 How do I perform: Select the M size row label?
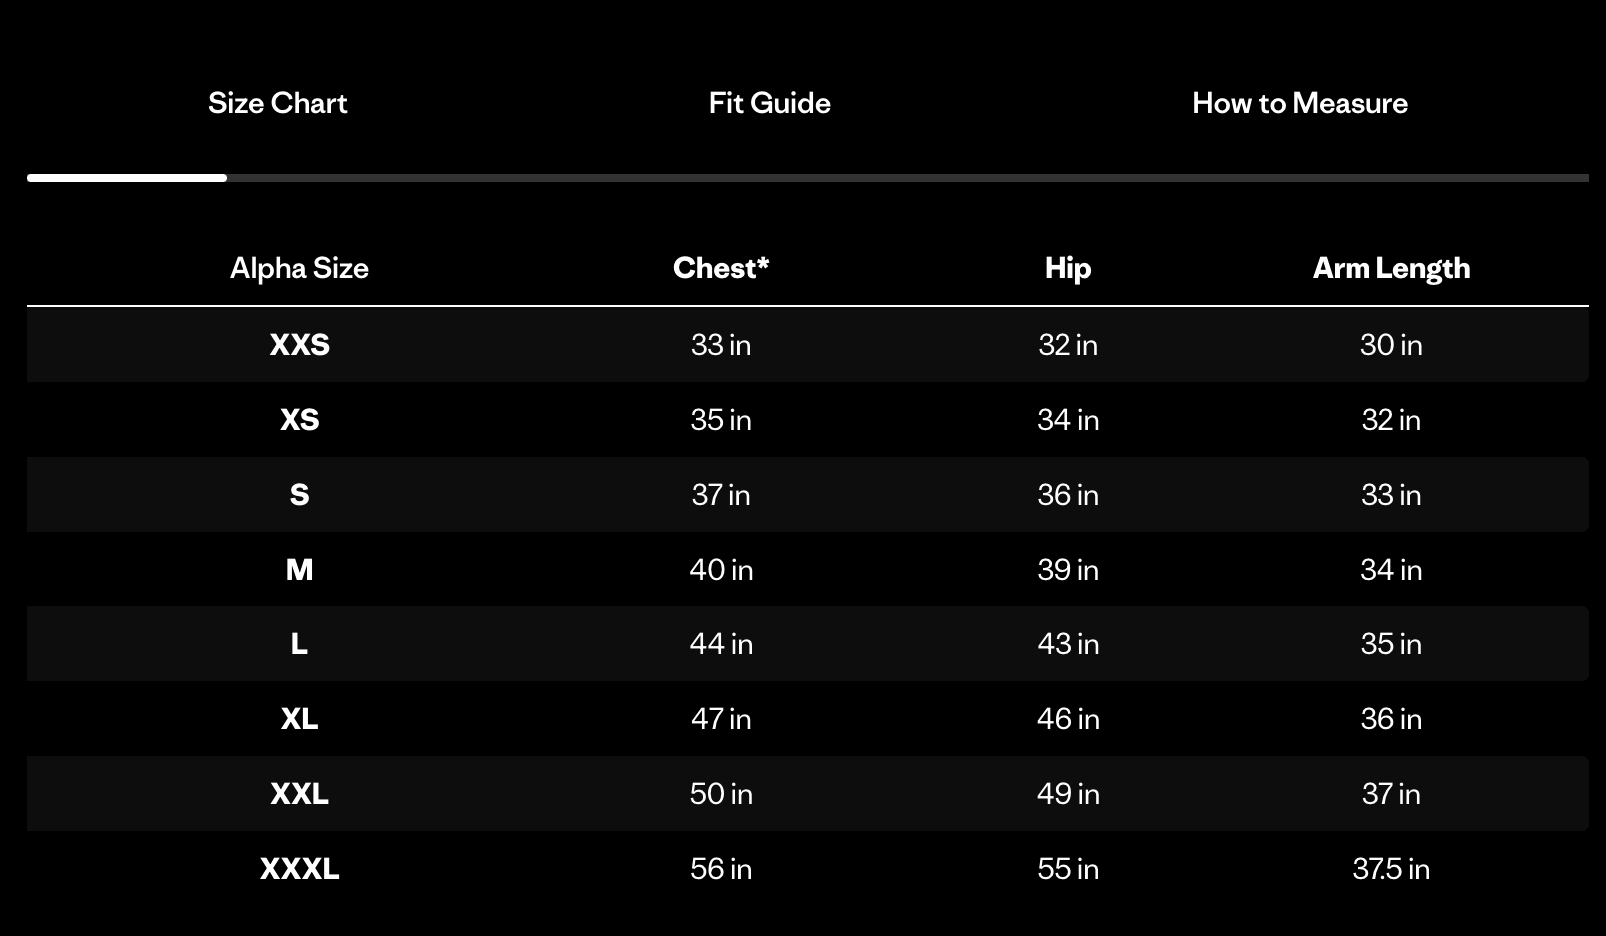point(299,570)
